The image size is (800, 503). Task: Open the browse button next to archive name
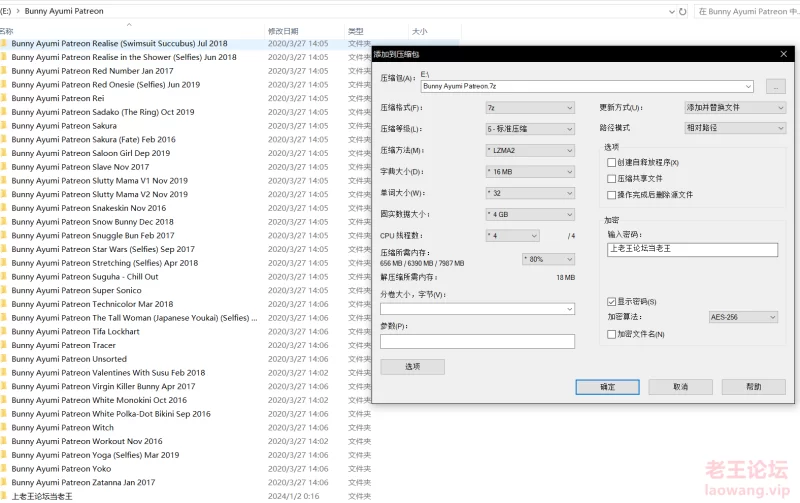(776, 87)
